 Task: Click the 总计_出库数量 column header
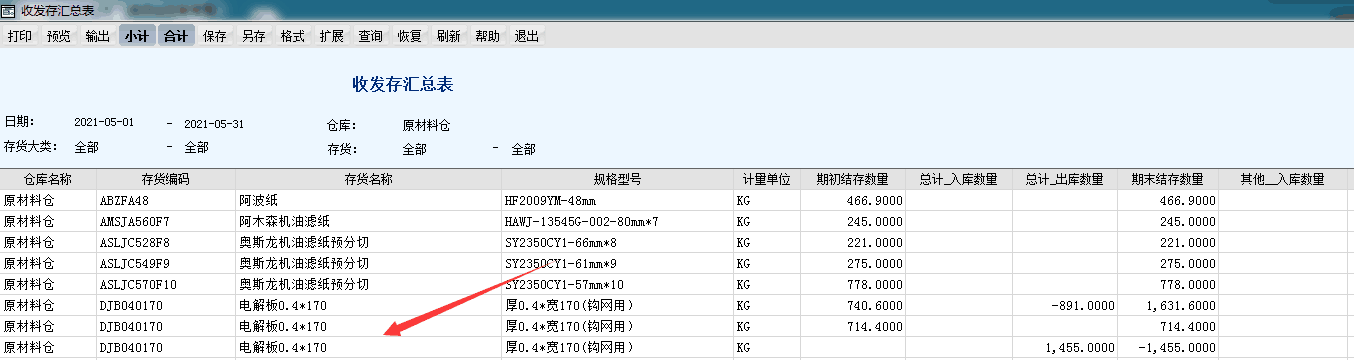point(1065,180)
